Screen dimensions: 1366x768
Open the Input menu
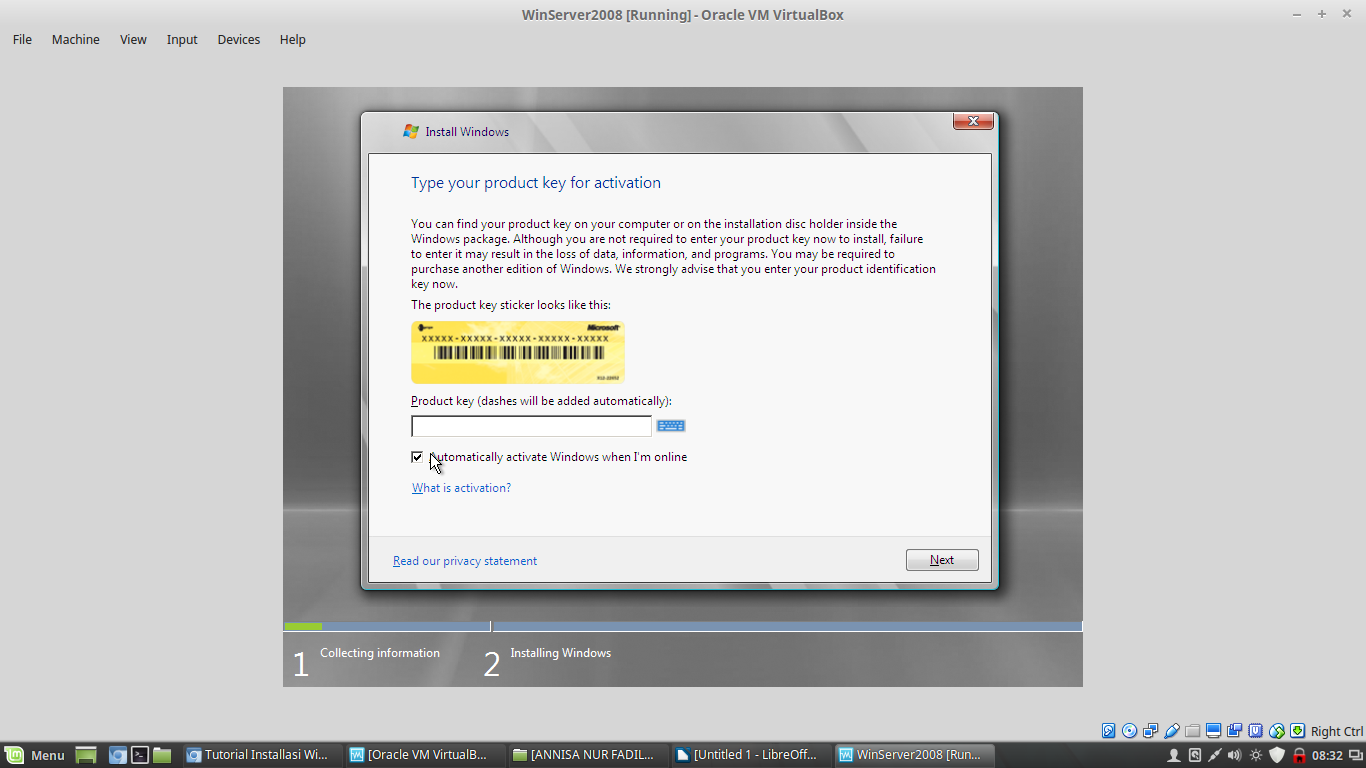click(182, 40)
